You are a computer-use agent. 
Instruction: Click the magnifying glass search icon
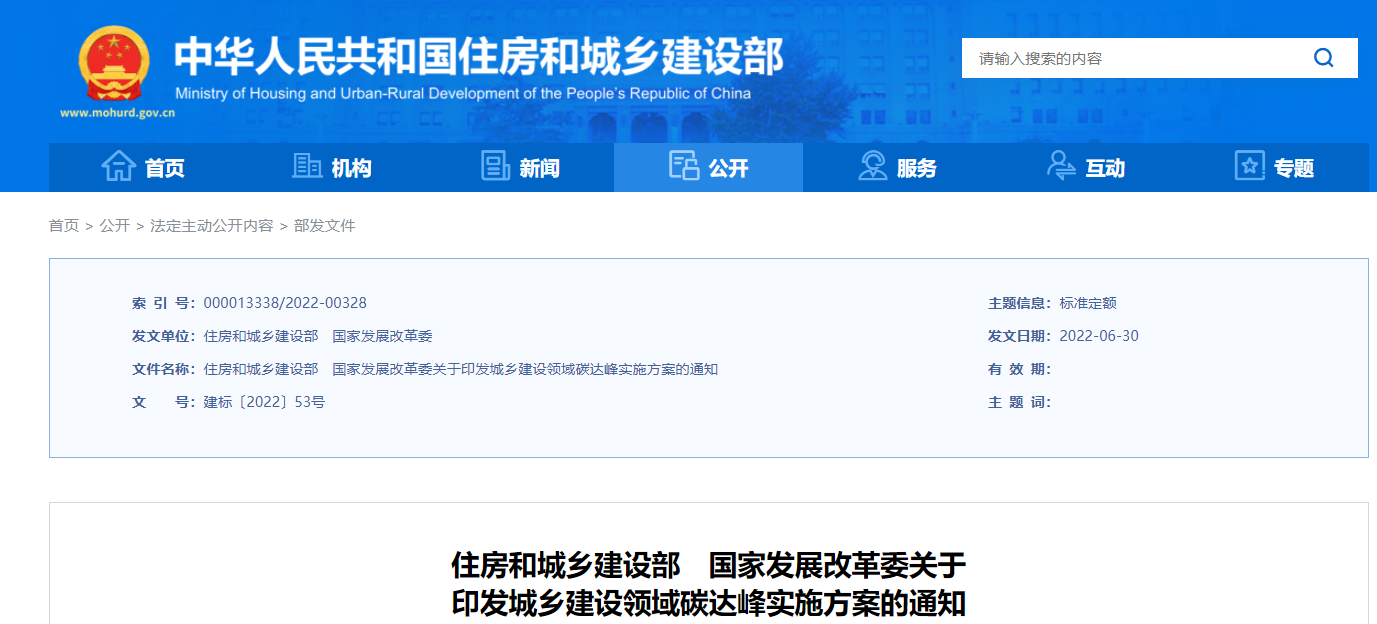click(x=1323, y=58)
